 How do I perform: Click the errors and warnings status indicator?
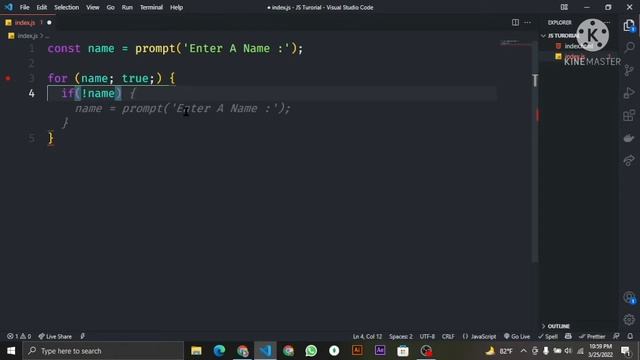pyautogui.click(x=19, y=336)
